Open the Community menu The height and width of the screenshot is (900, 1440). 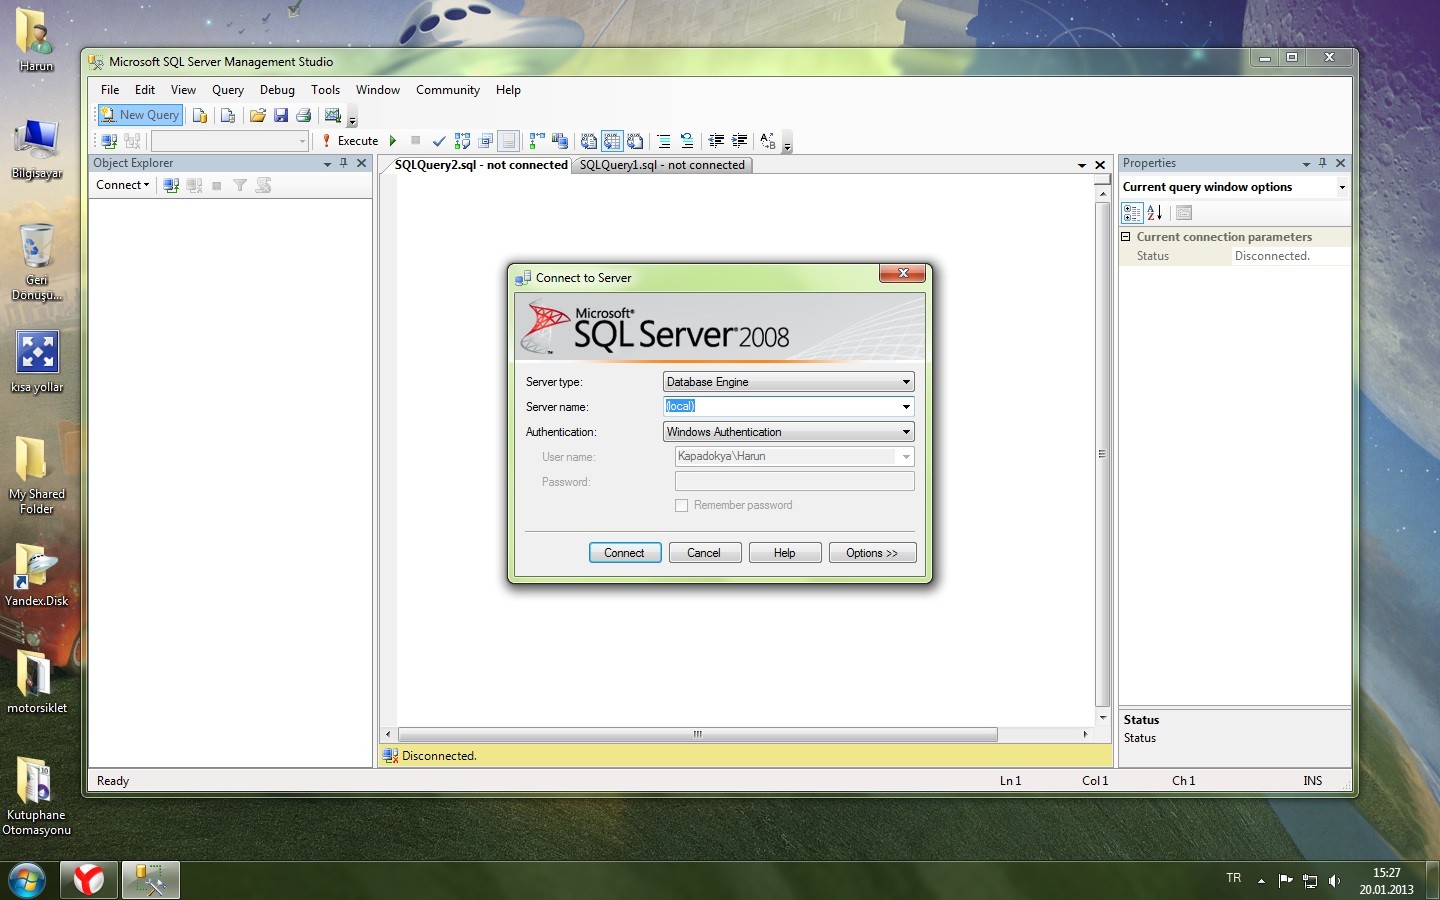click(448, 90)
